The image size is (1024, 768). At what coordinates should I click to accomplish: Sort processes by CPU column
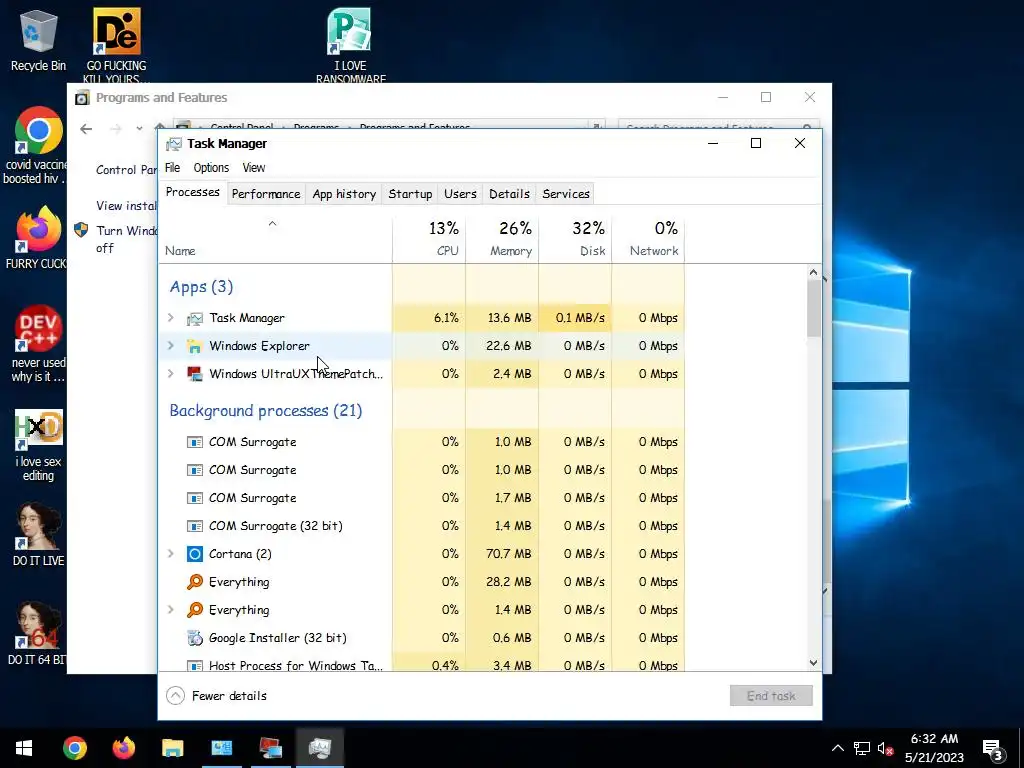tap(429, 240)
